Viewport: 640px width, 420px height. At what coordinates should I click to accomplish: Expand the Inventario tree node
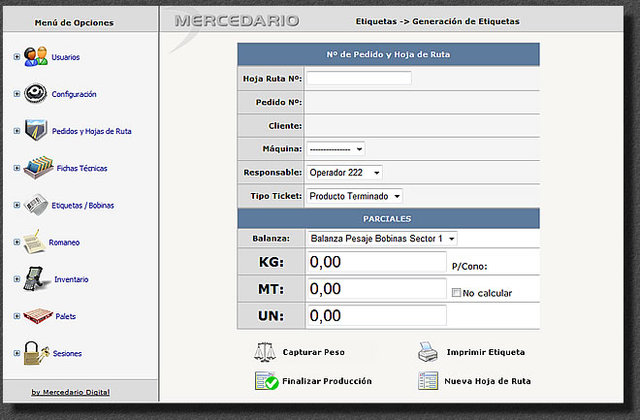[x=17, y=279]
